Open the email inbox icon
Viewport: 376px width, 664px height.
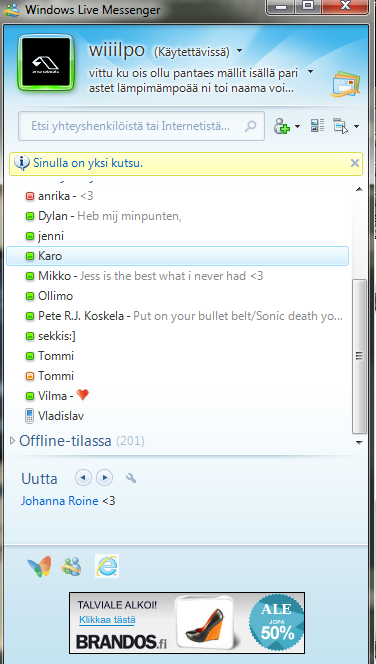click(x=345, y=84)
